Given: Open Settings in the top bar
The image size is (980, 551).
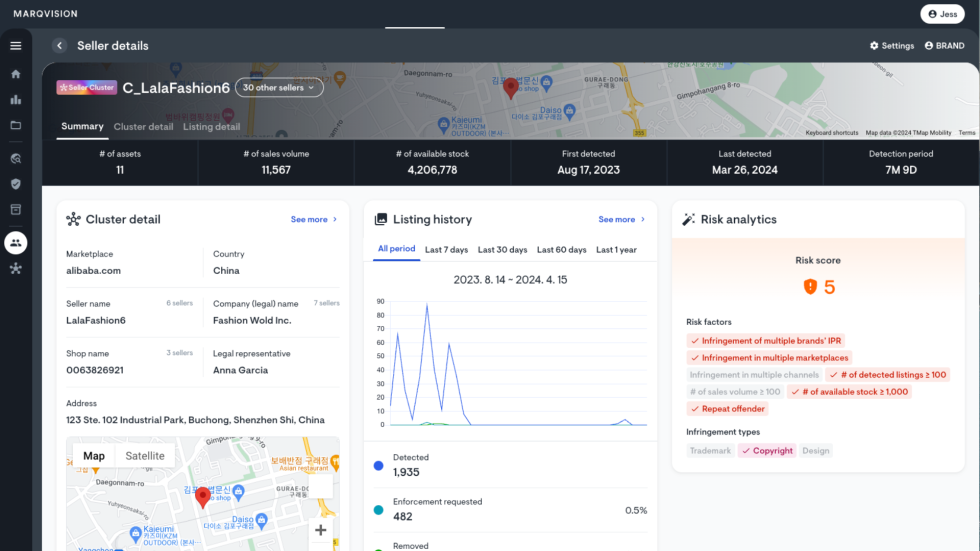Looking at the screenshot, I should click(891, 46).
